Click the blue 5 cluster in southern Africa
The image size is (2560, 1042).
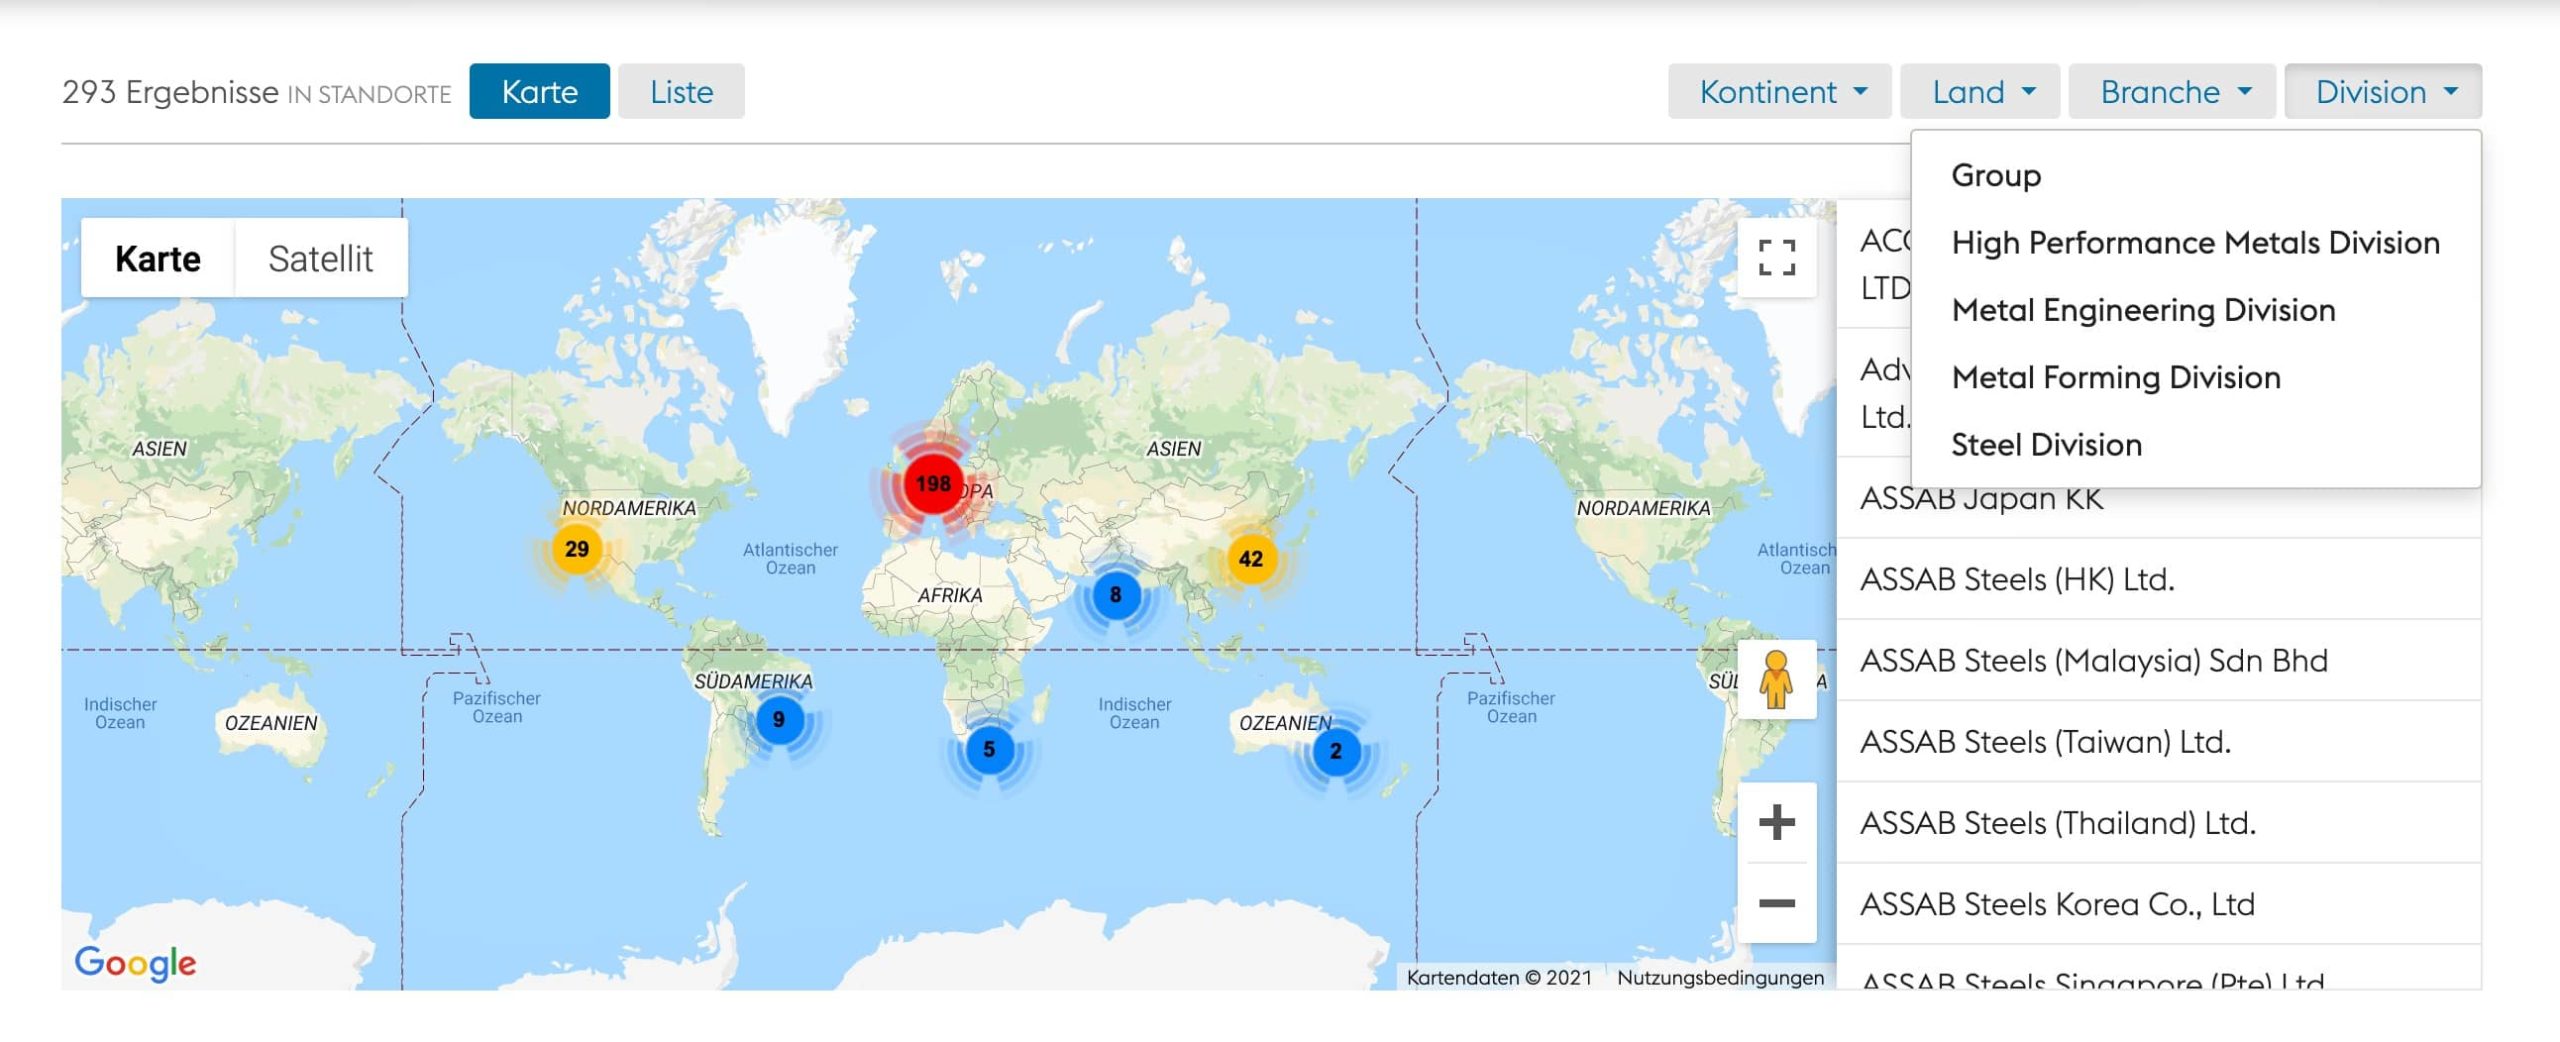(x=988, y=750)
